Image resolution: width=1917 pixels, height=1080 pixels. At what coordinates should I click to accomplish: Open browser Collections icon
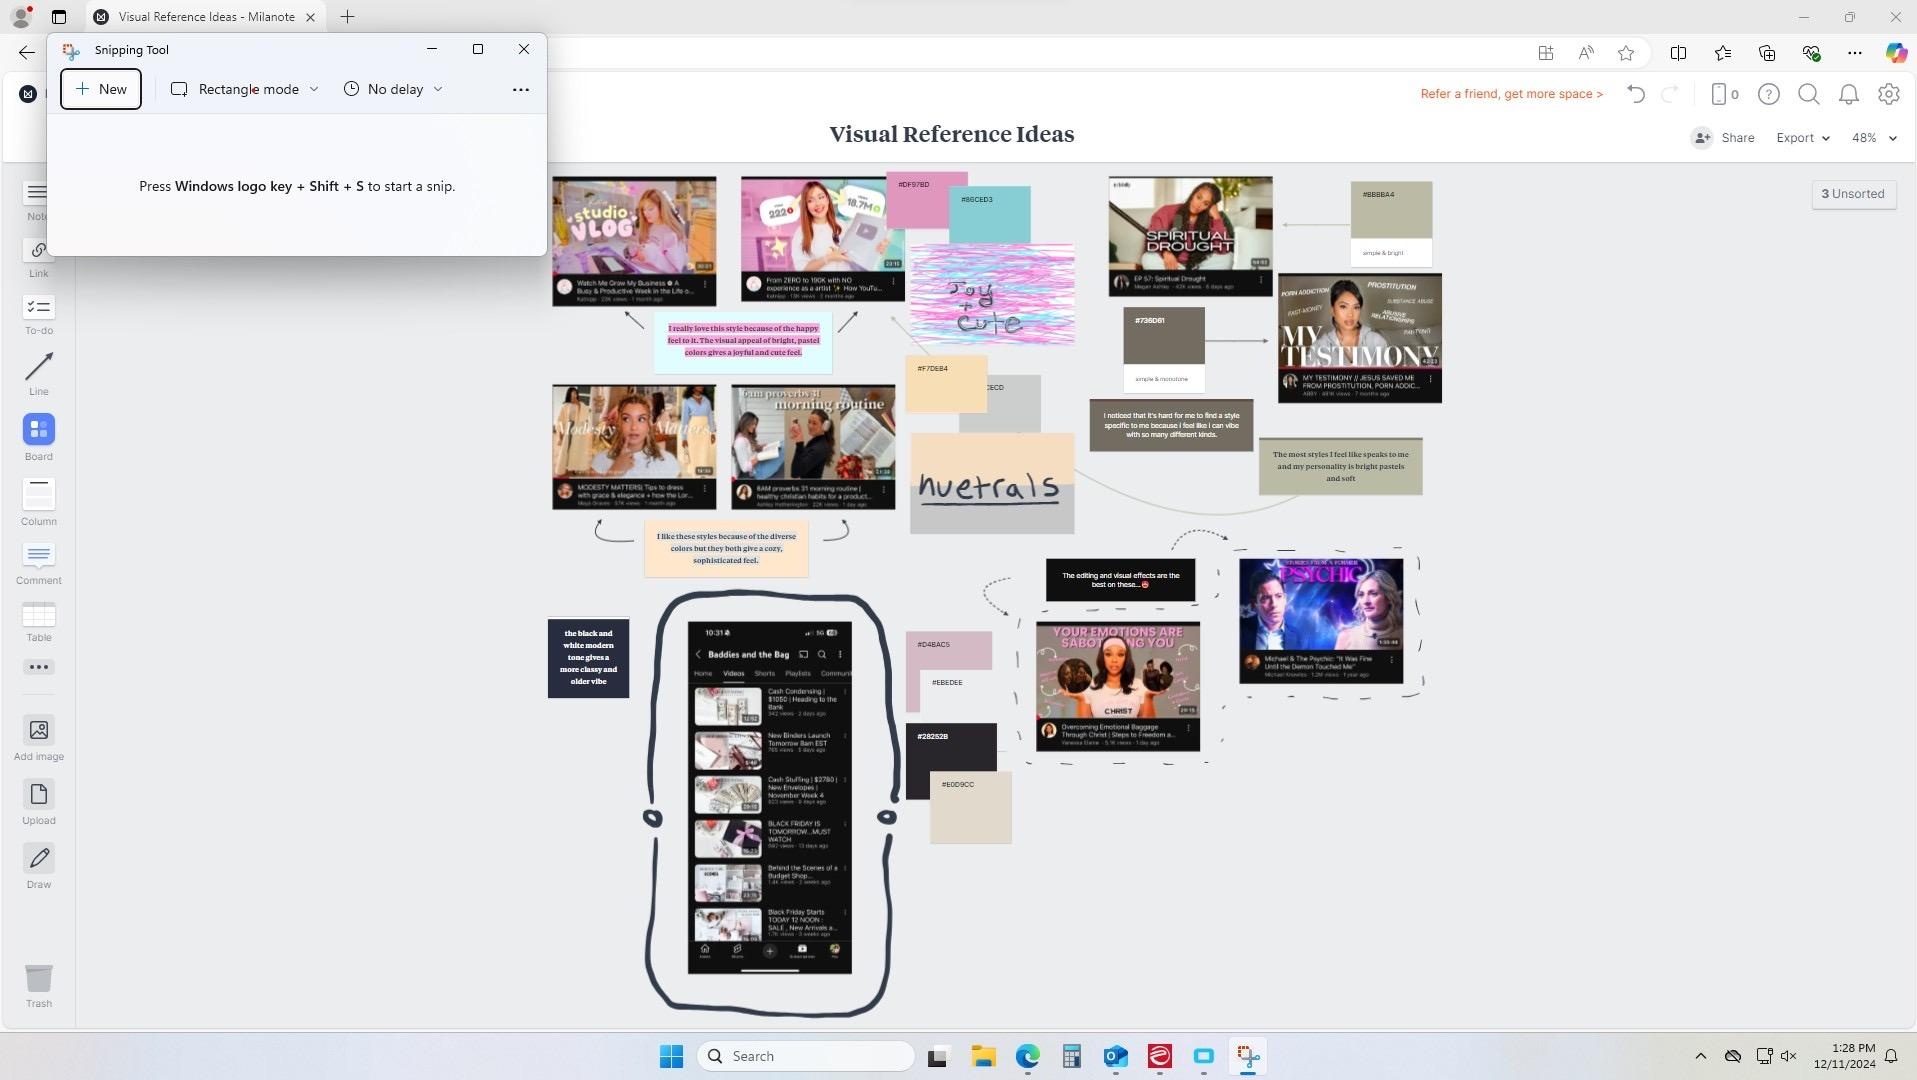click(1767, 53)
